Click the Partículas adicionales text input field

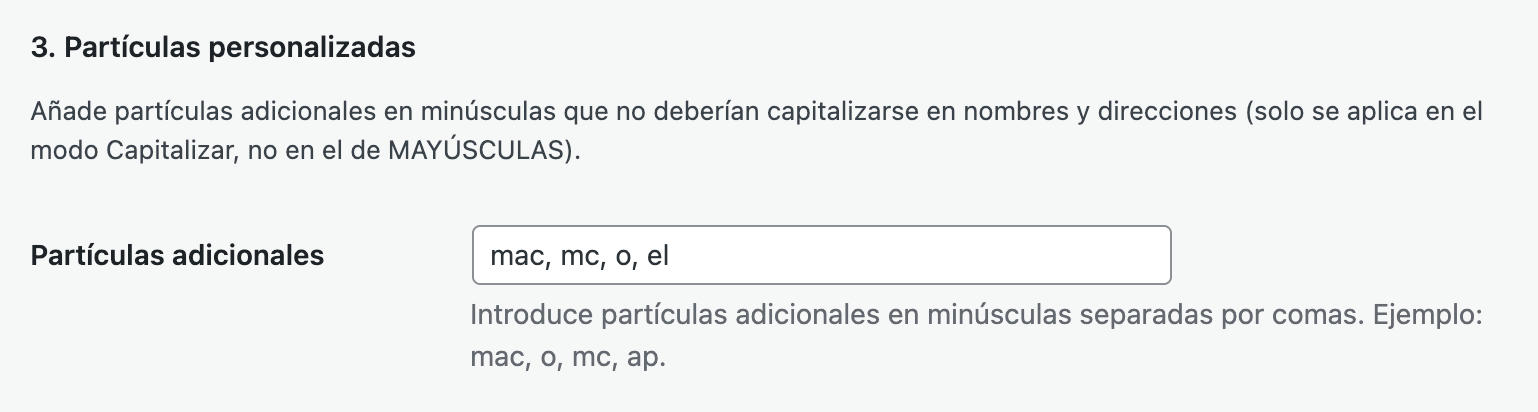point(820,255)
